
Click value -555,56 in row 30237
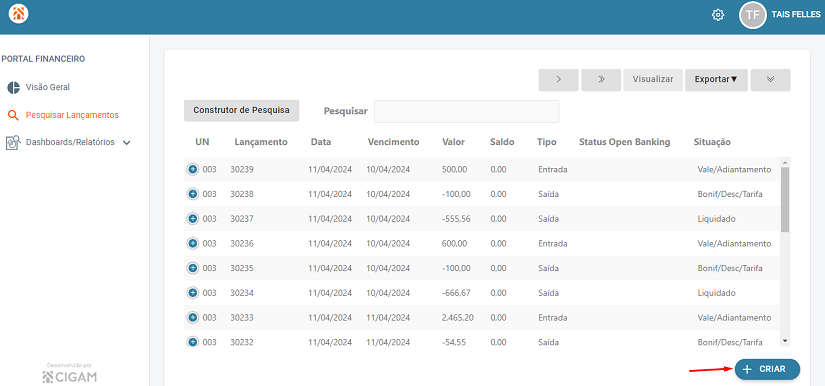(x=455, y=219)
